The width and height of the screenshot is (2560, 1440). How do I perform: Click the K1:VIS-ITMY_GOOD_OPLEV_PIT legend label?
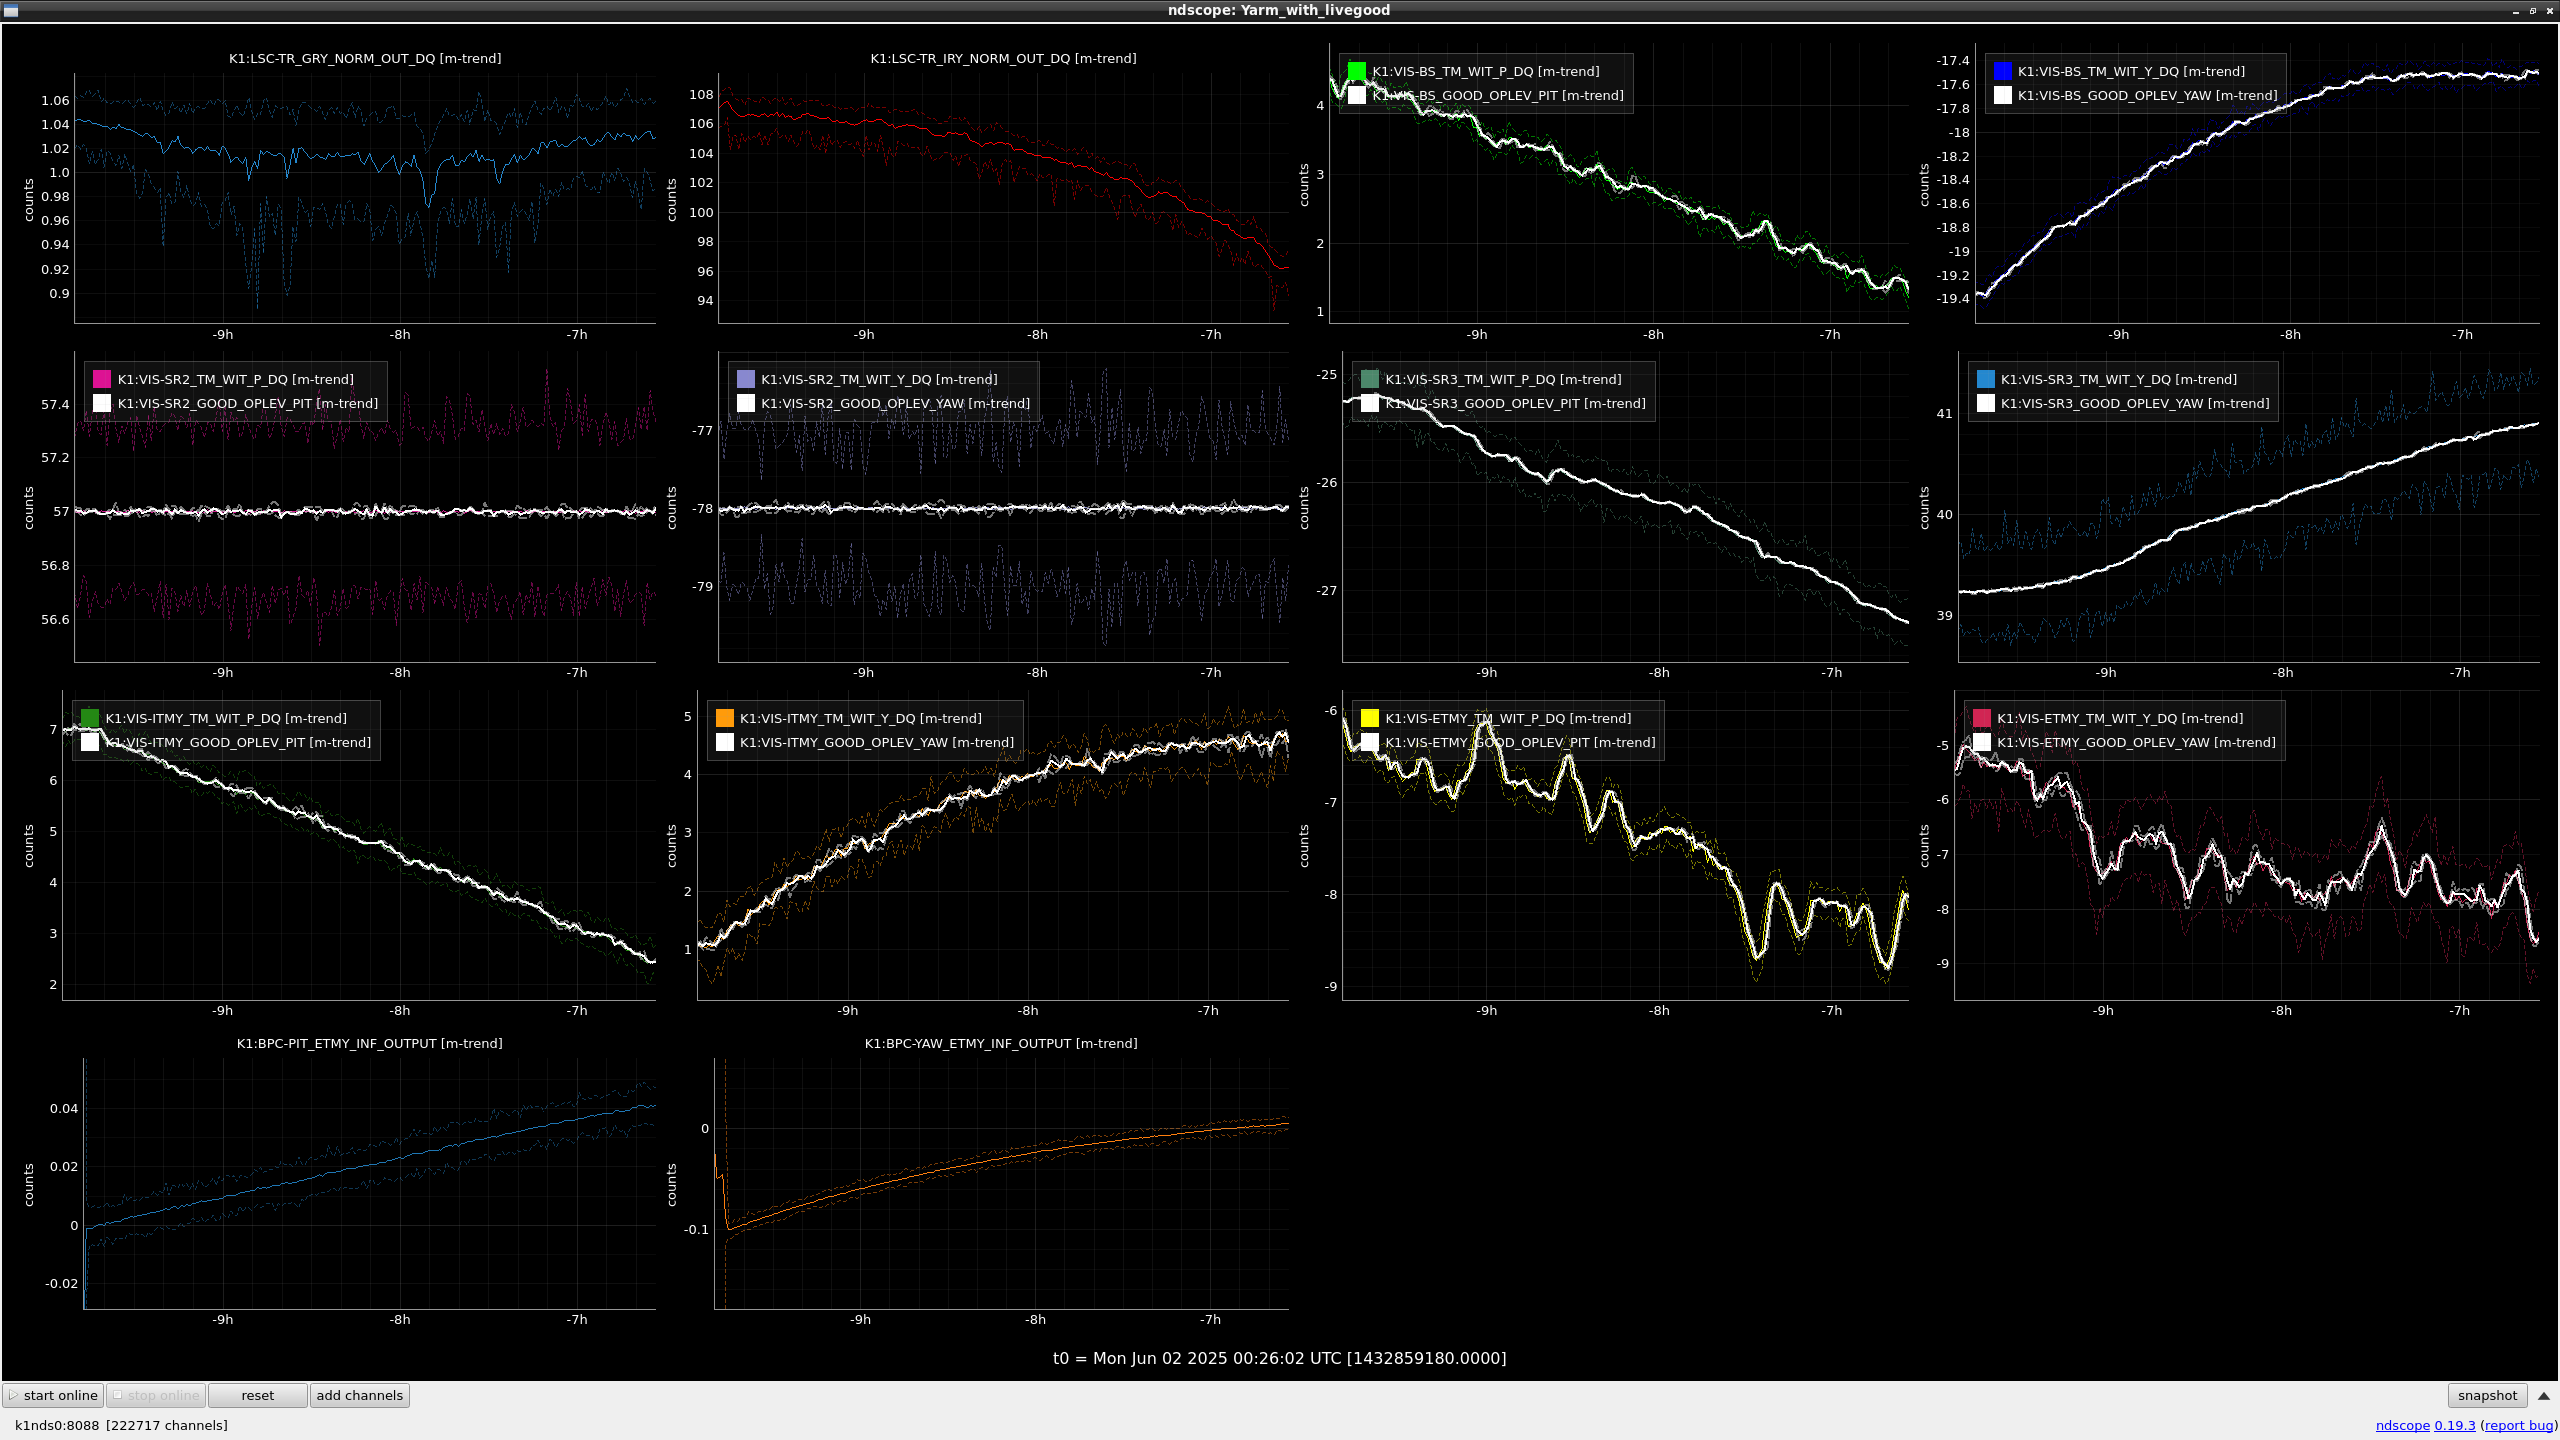tap(238, 742)
